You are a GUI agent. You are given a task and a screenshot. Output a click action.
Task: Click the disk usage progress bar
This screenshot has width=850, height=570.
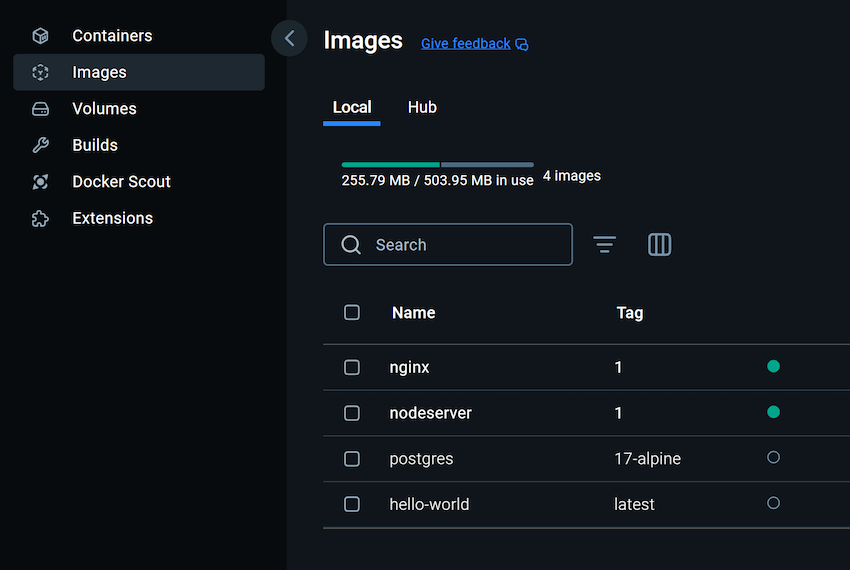click(437, 164)
